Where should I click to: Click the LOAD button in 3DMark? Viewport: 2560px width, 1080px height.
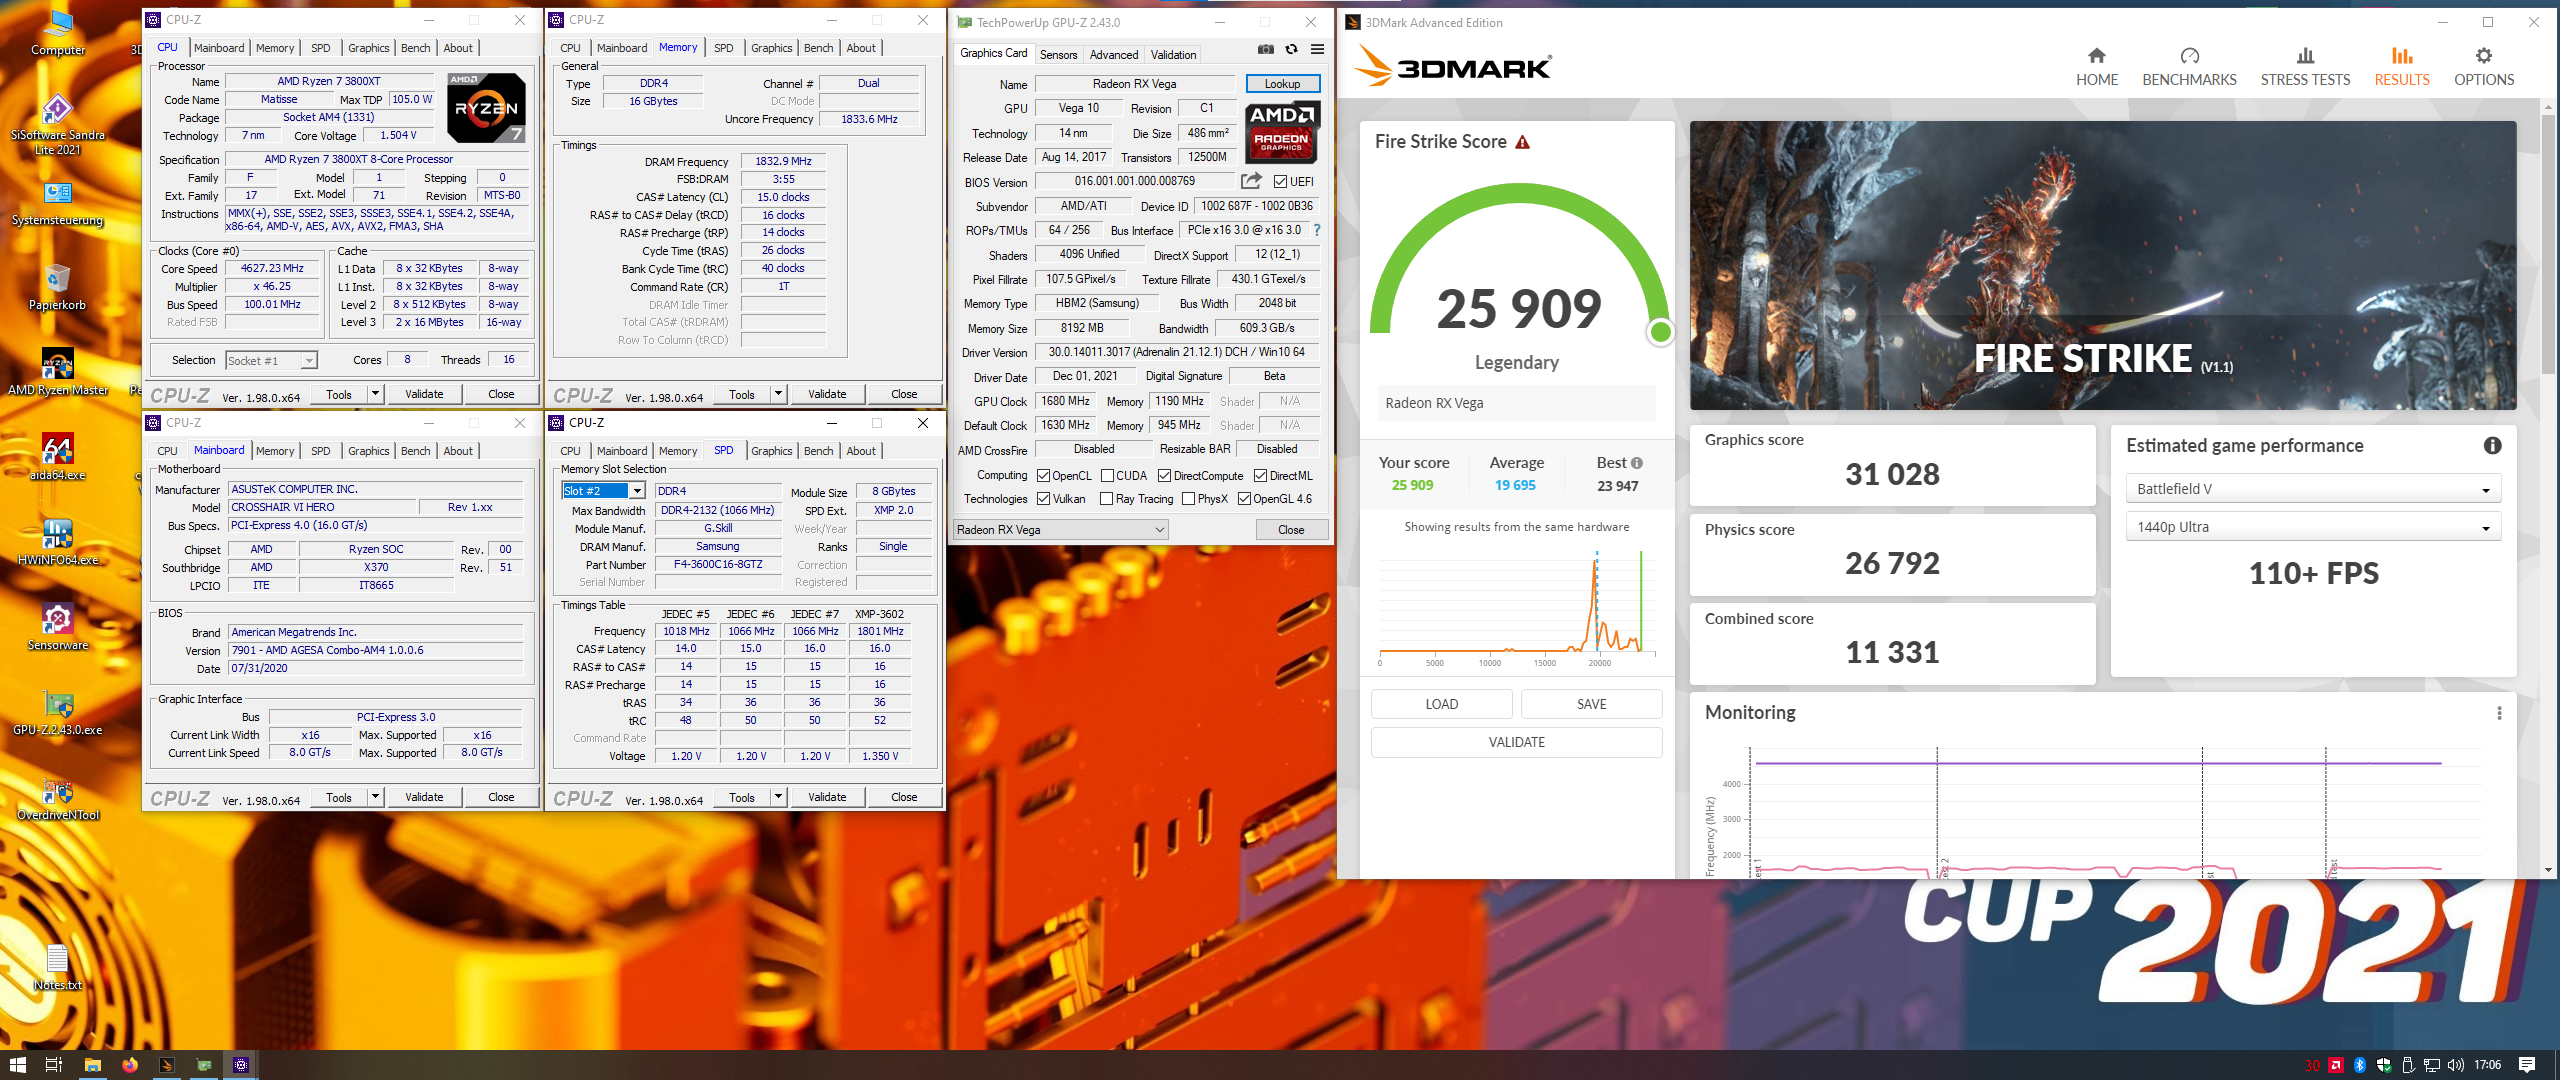point(1441,704)
